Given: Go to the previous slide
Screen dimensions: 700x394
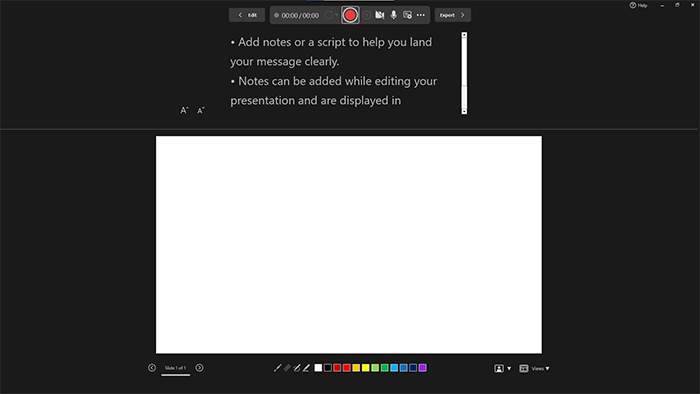Looking at the screenshot, I should 152,368.
